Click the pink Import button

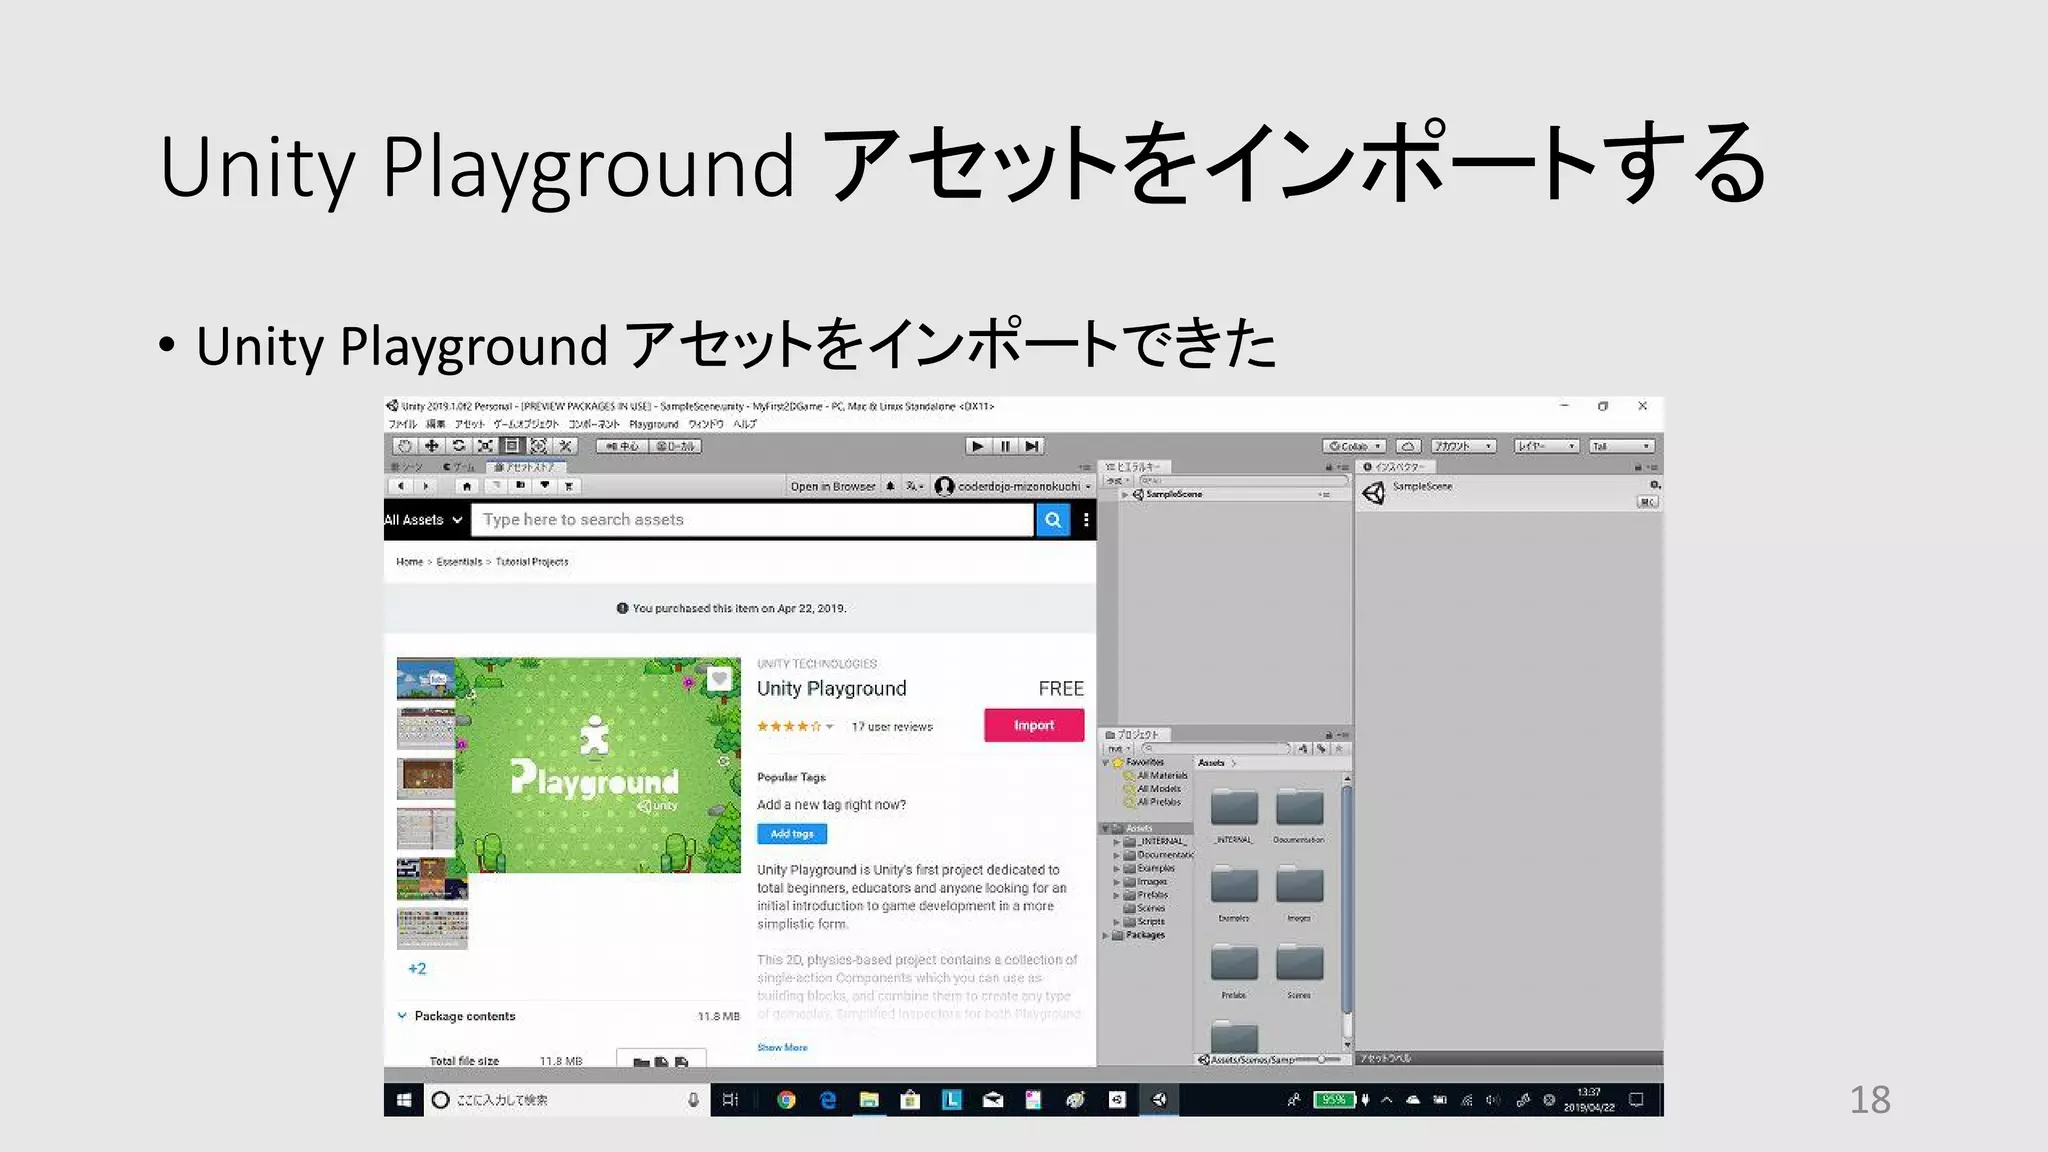pos(1034,725)
